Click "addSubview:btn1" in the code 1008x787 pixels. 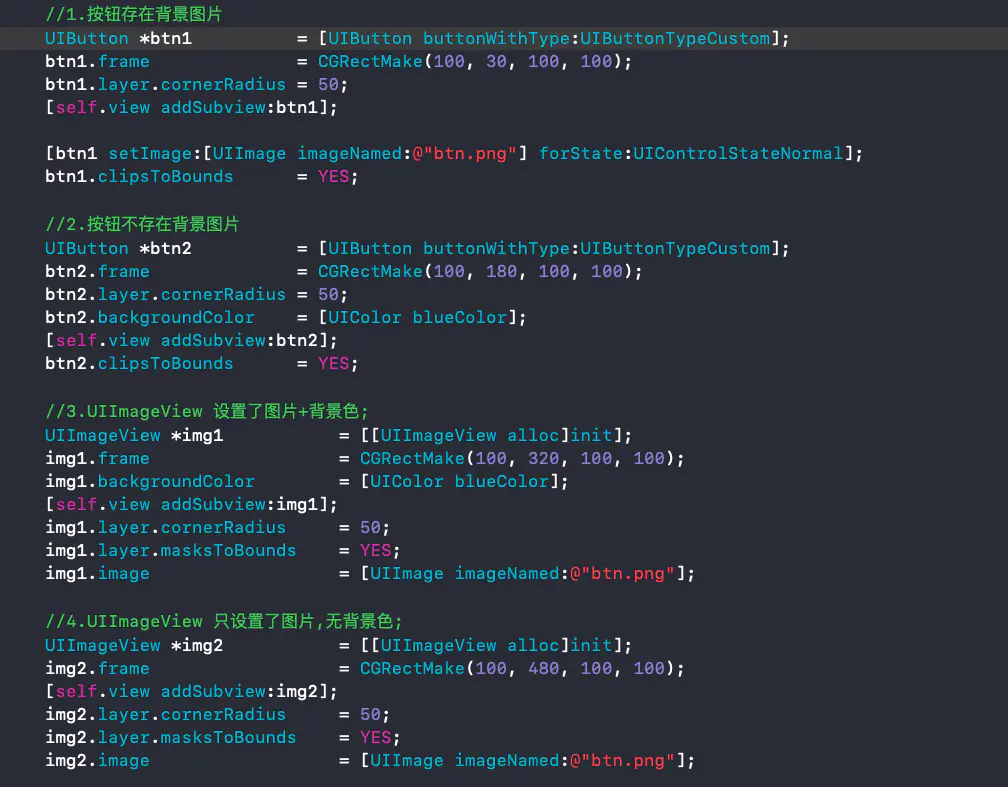(x=239, y=107)
